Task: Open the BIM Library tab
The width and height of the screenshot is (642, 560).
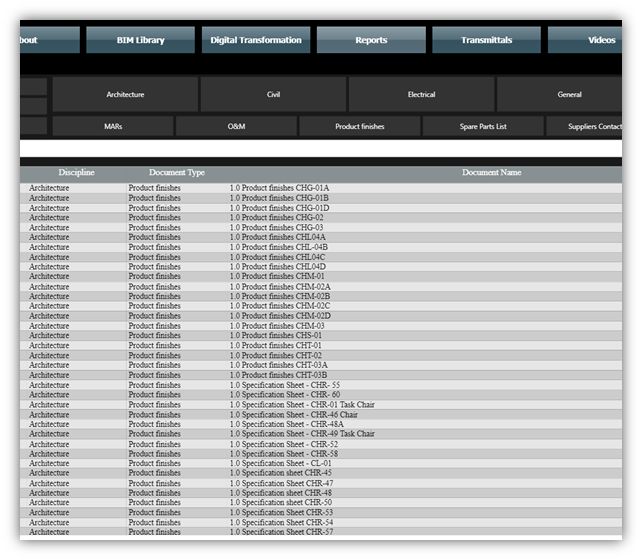Action: [x=138, y=40]
